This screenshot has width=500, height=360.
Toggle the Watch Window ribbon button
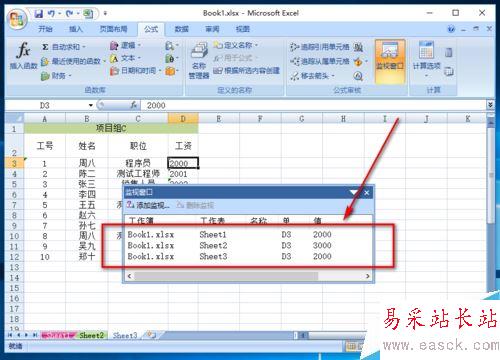pos(390,61)
